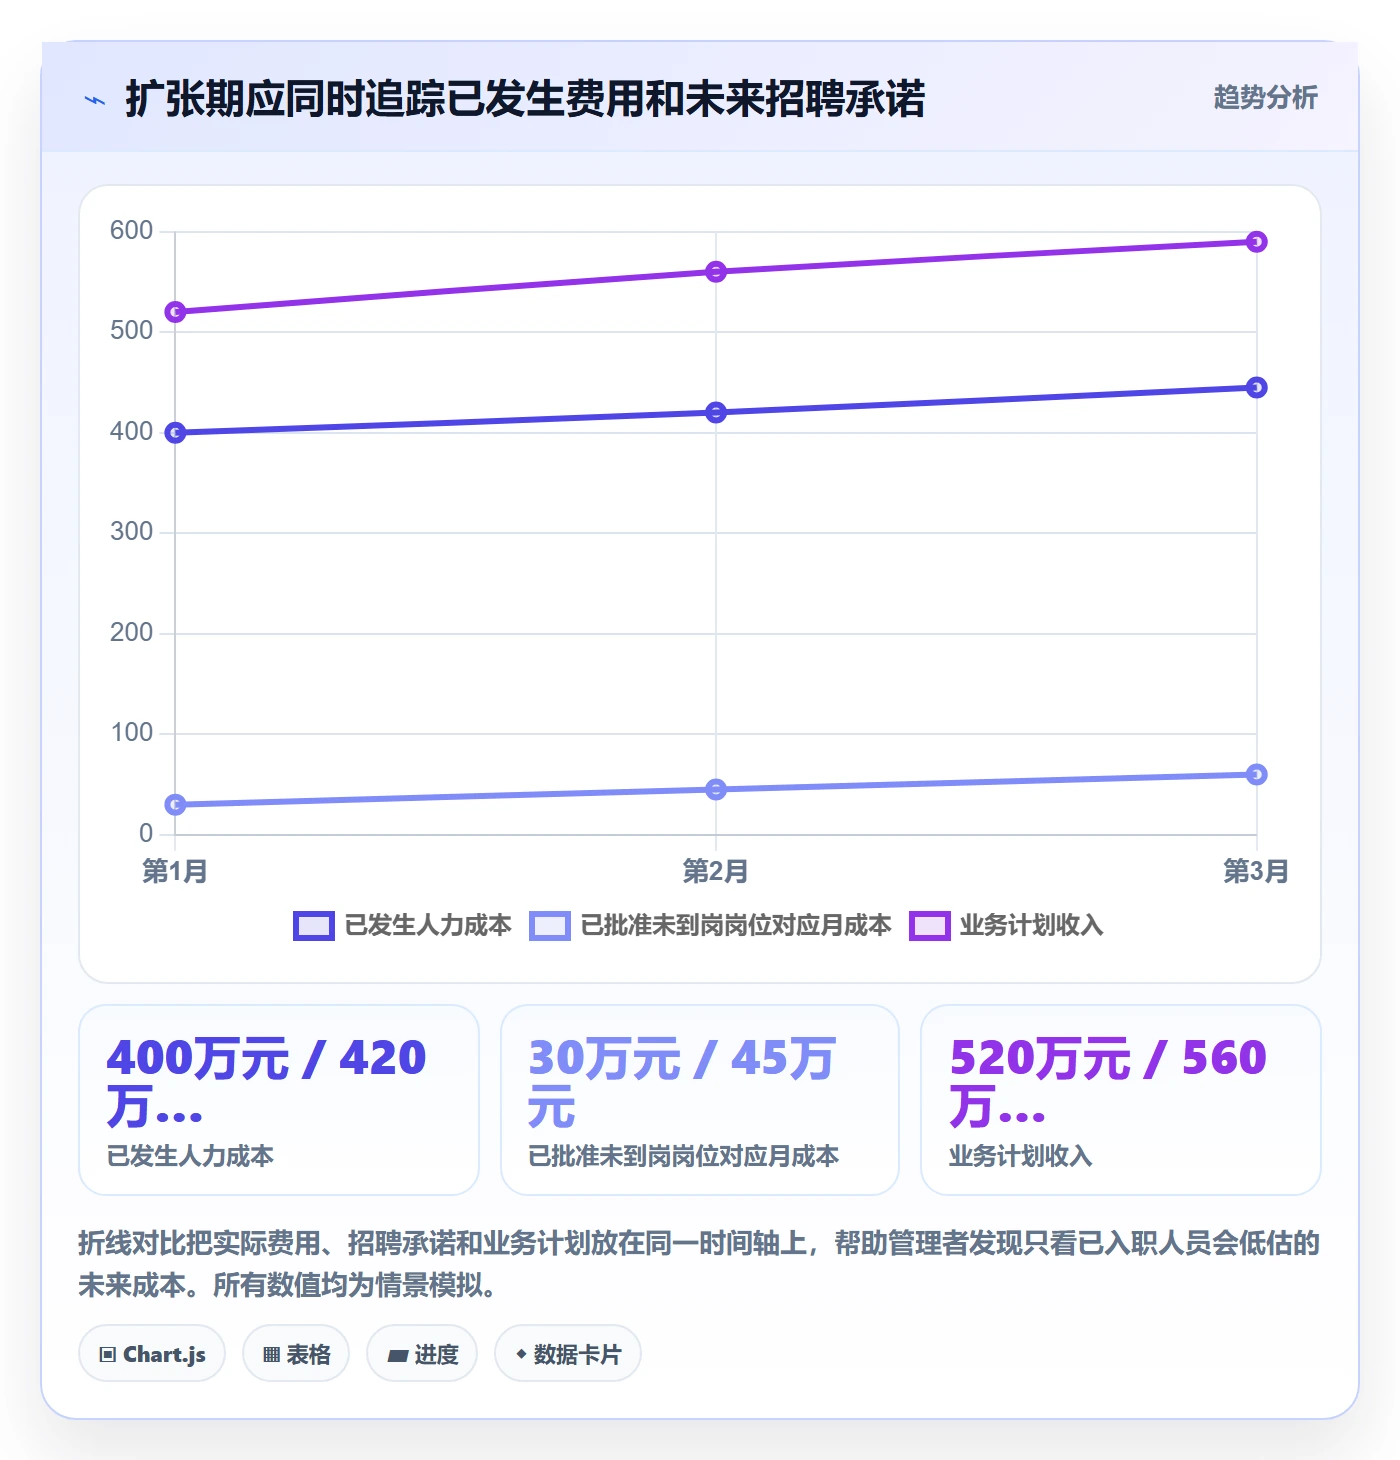Click the 600 y-axis tick label
The image size is (1400, 1460).
pyautogui.click(x=131, y=231)
